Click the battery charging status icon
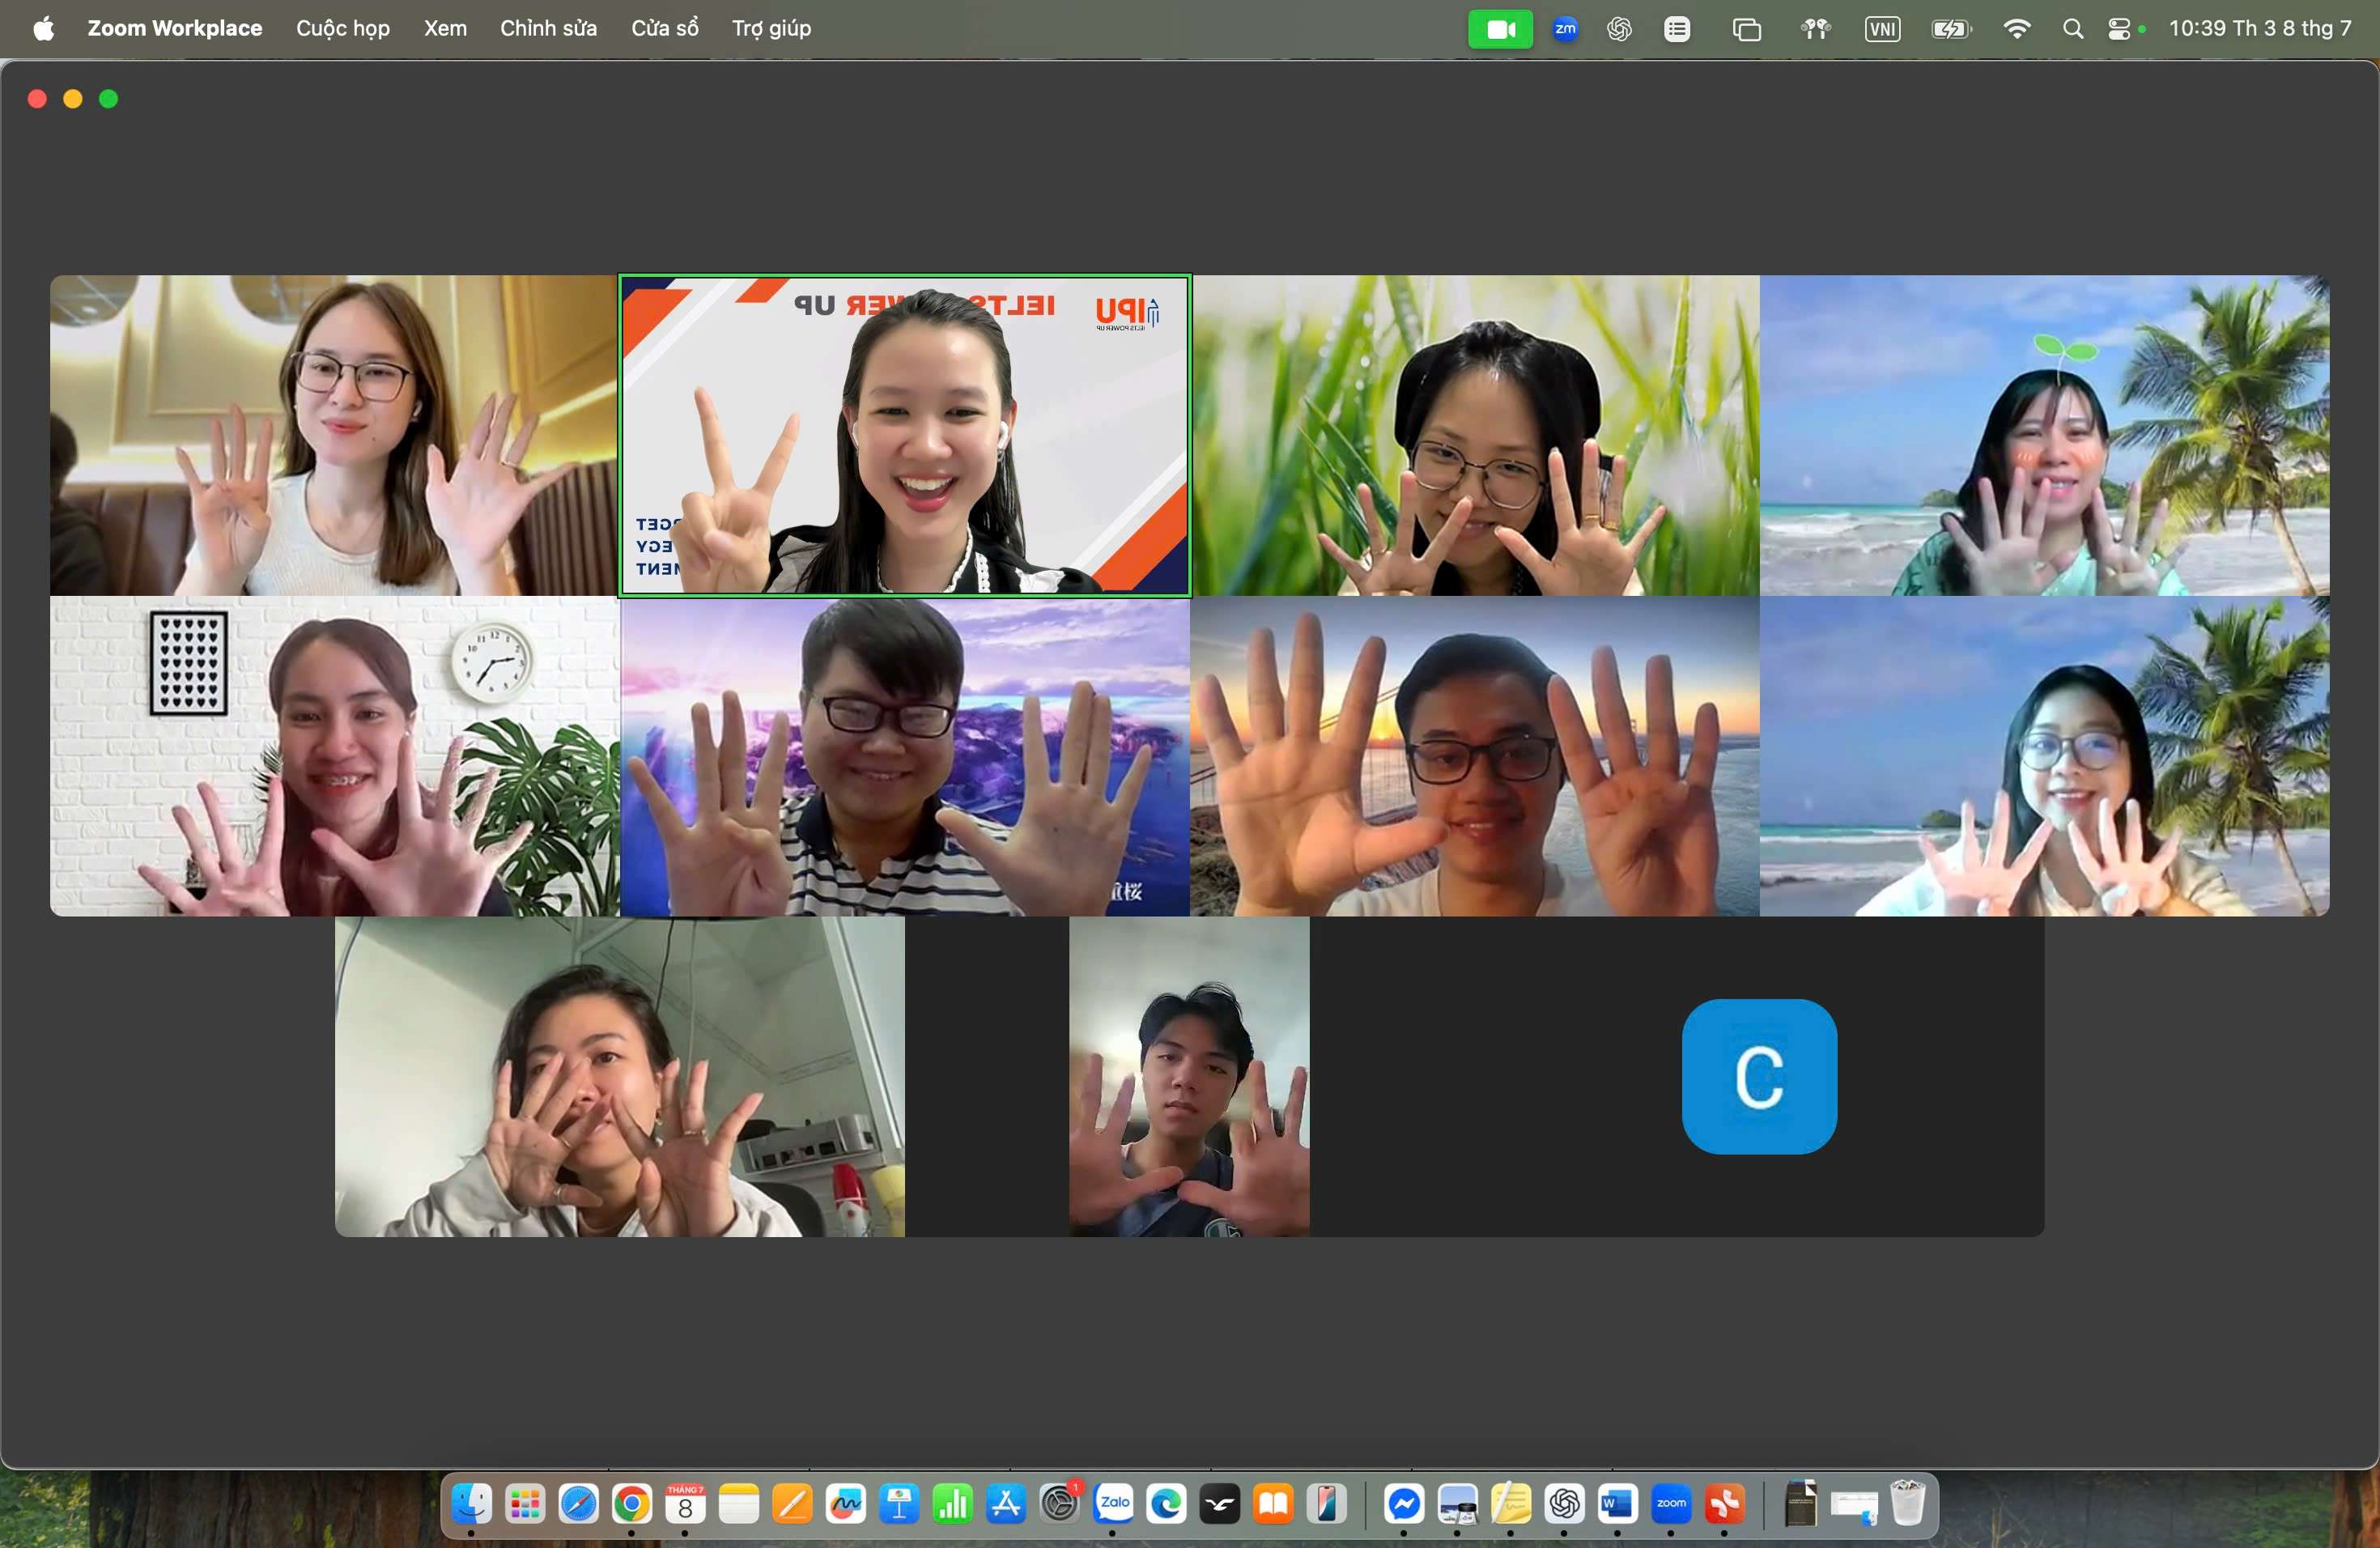This screenshot has height=1548, width=2380. [x=1951, y=29]
